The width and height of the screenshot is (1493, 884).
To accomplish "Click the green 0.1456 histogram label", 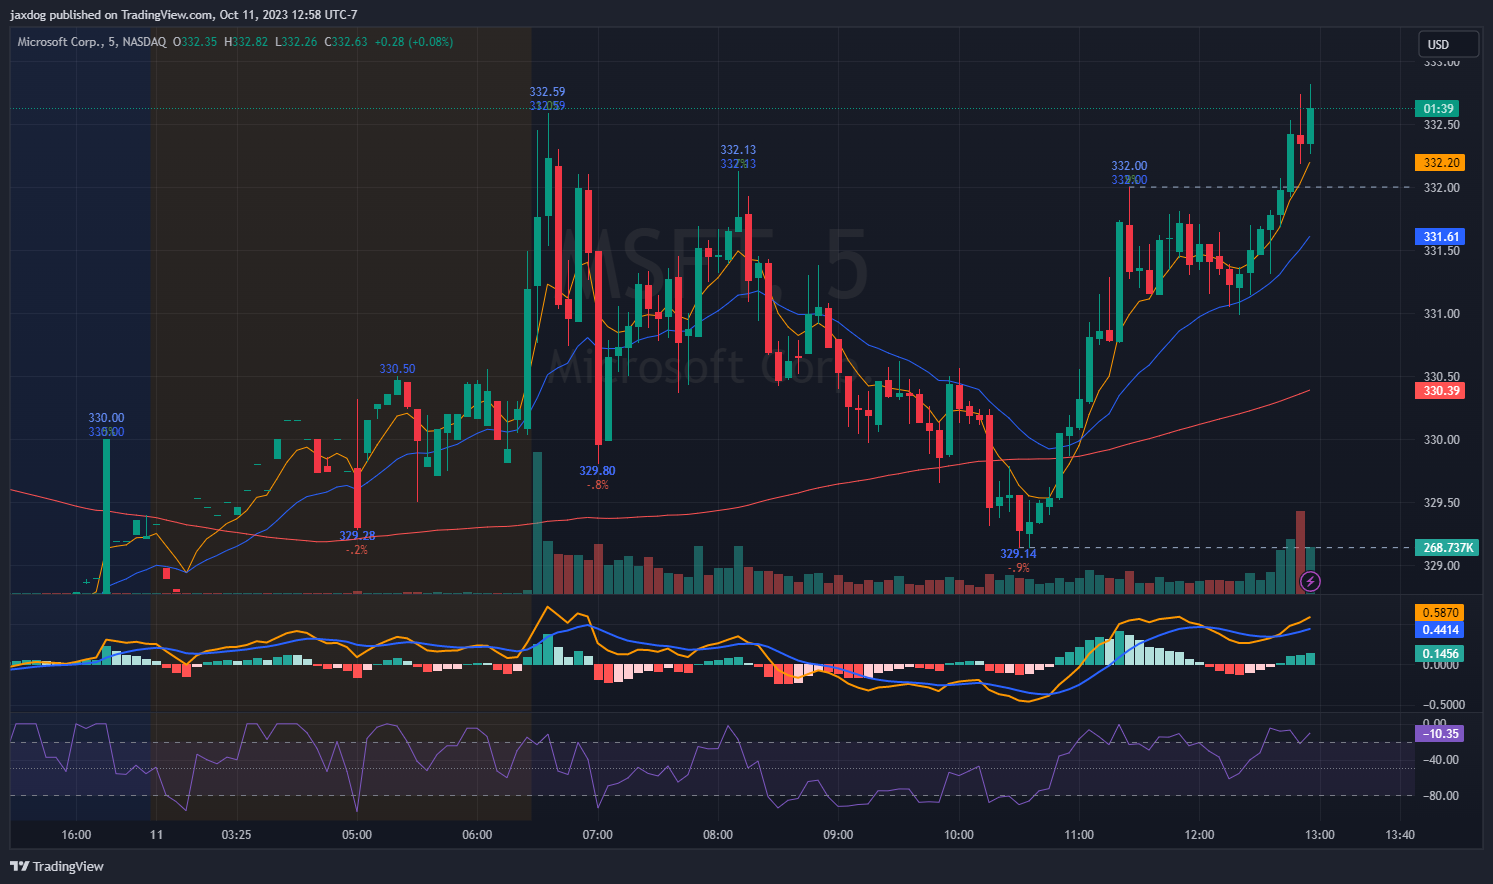I will (x=1440, y=654).
